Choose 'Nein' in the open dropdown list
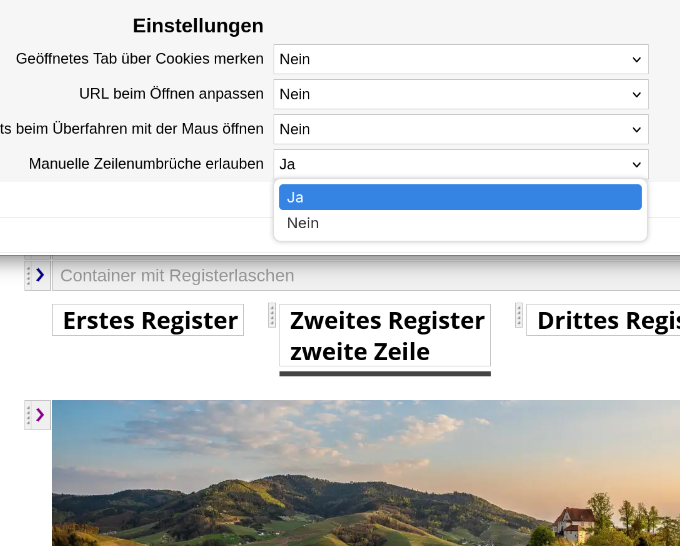 pyautogui.click(x=460, y=223)
